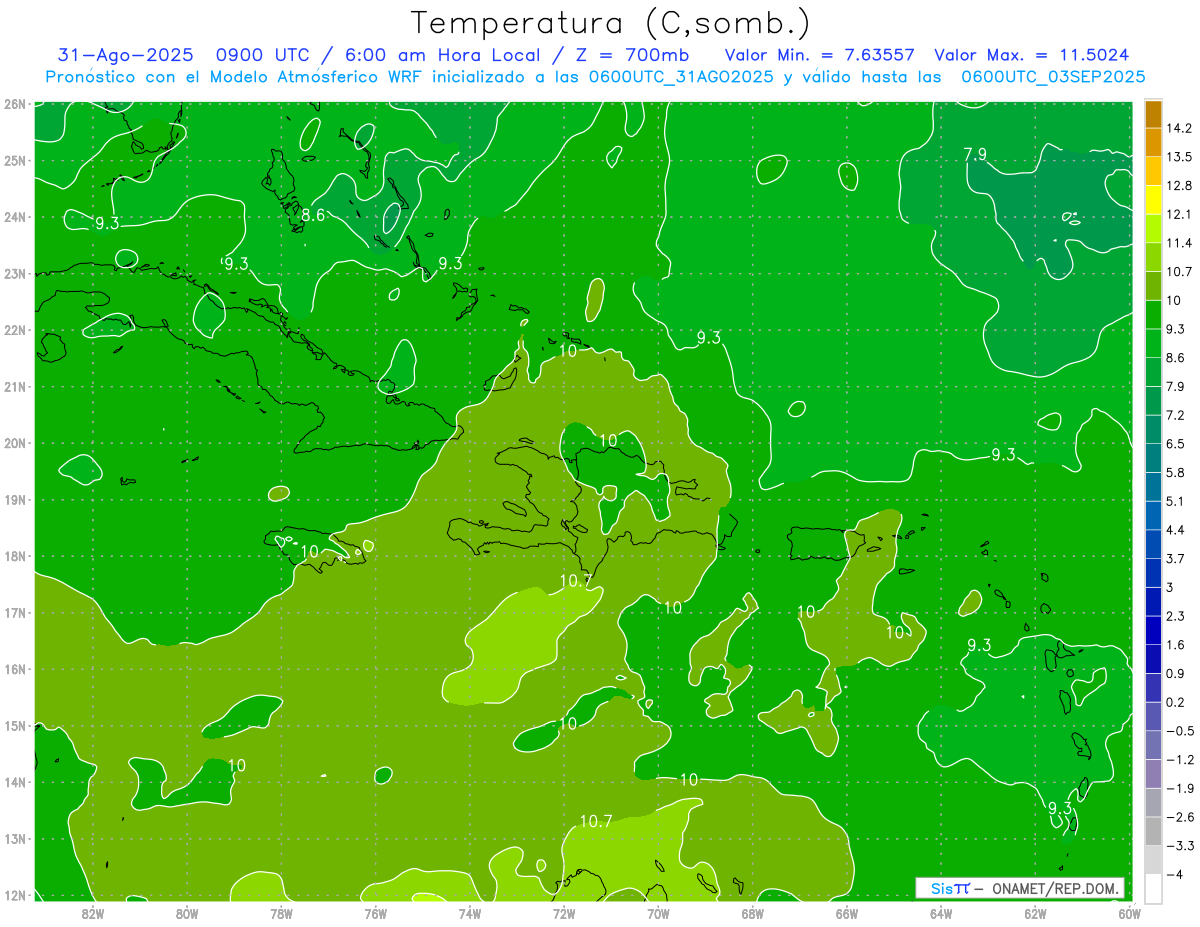Click the 70W longitude axis label

tap(658, 913)
